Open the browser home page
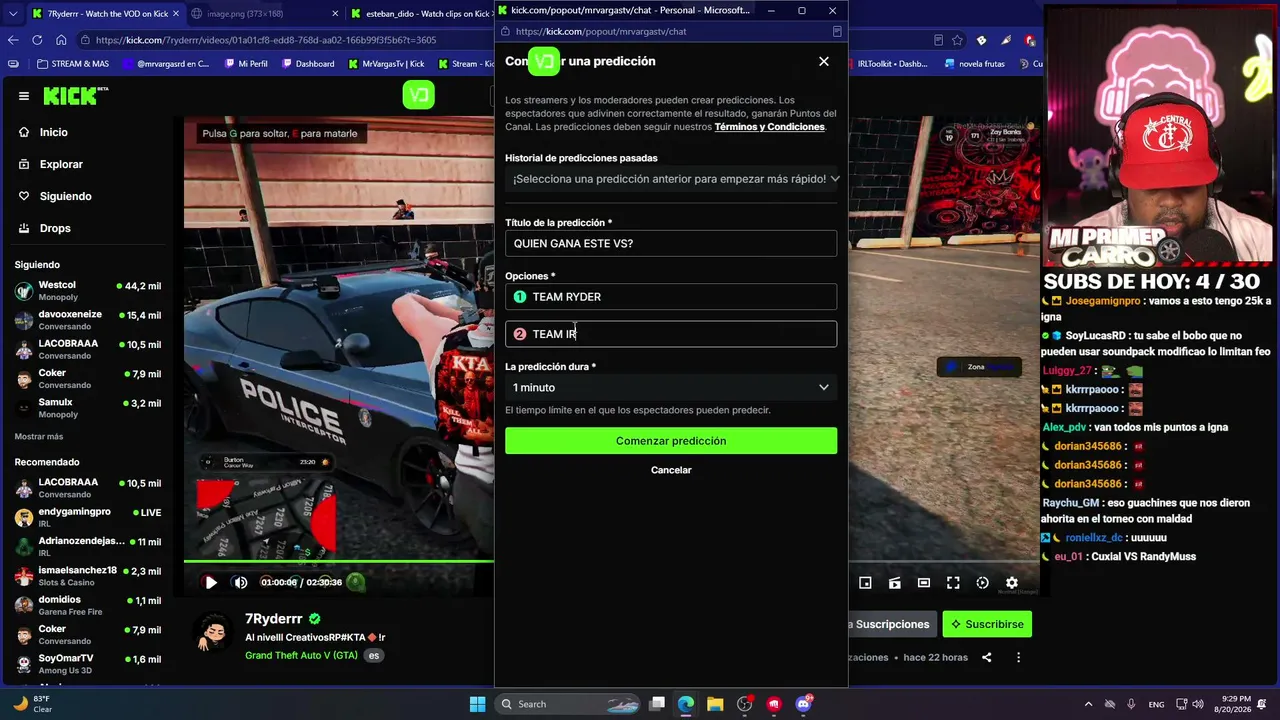The height and width of the screenshot is (720, 1280). point(61,40)
